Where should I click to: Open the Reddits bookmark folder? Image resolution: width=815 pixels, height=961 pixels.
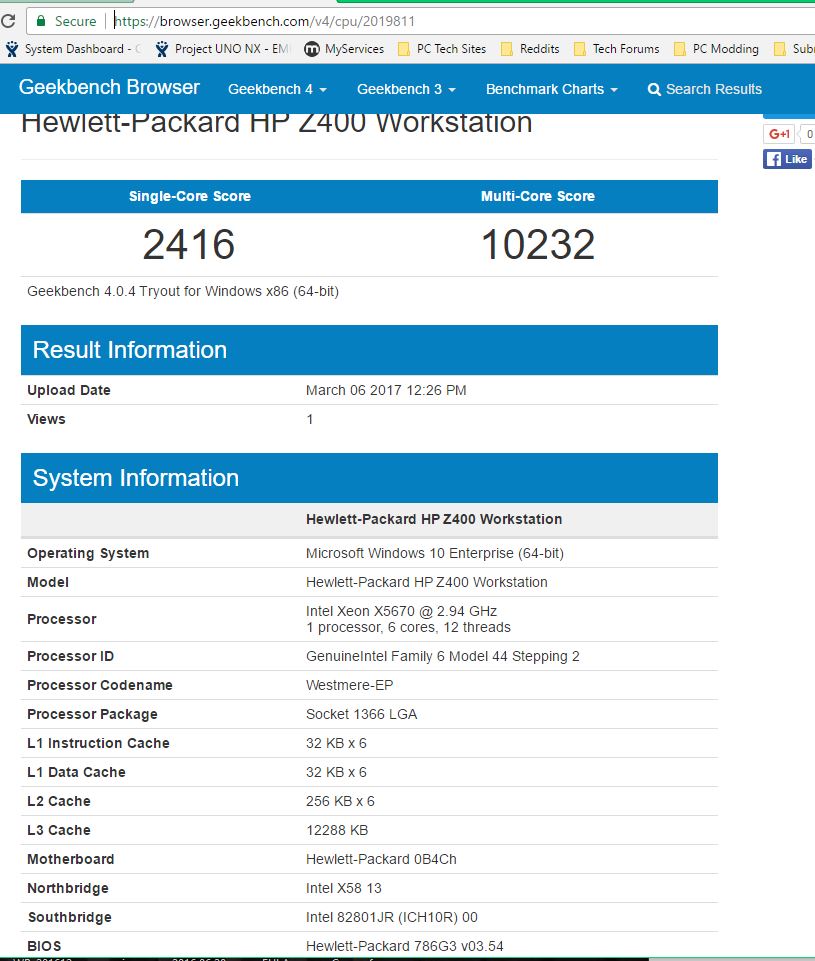pos(530,49)
